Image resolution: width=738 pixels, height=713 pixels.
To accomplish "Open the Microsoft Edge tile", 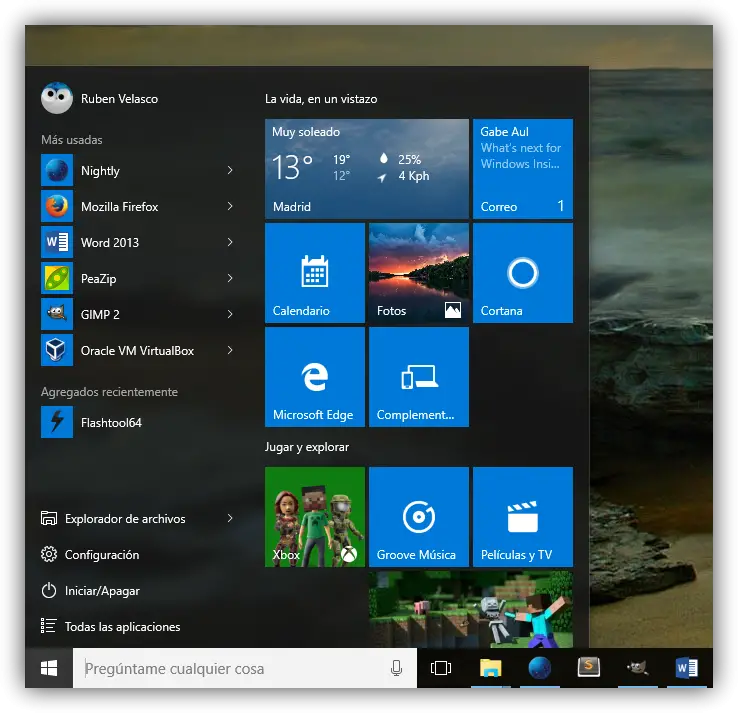I will coord(314,377).
